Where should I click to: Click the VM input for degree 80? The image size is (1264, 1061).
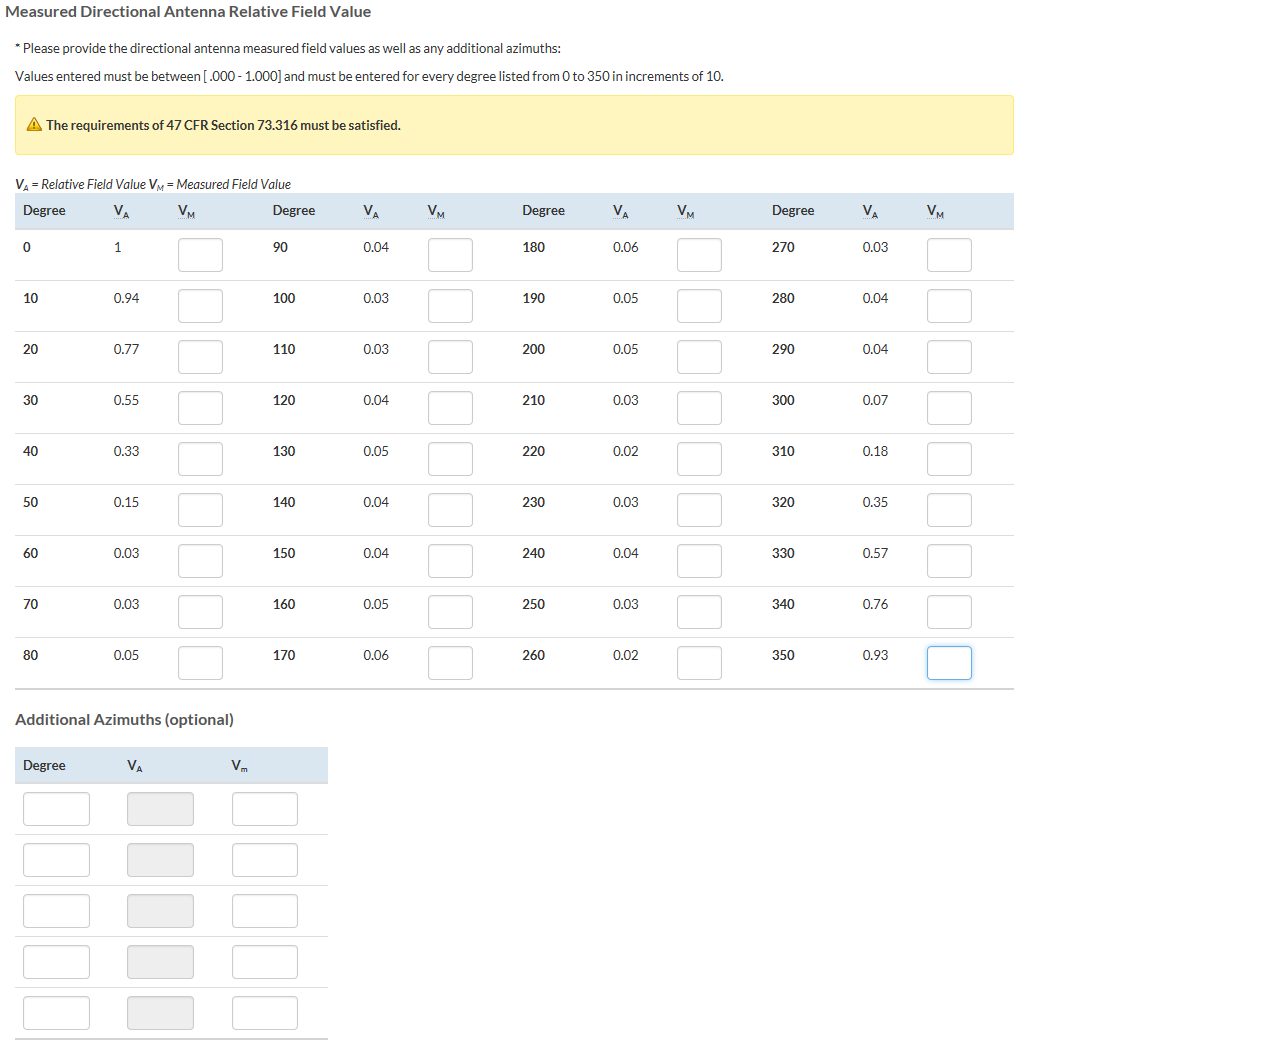(x=200, y=663)
